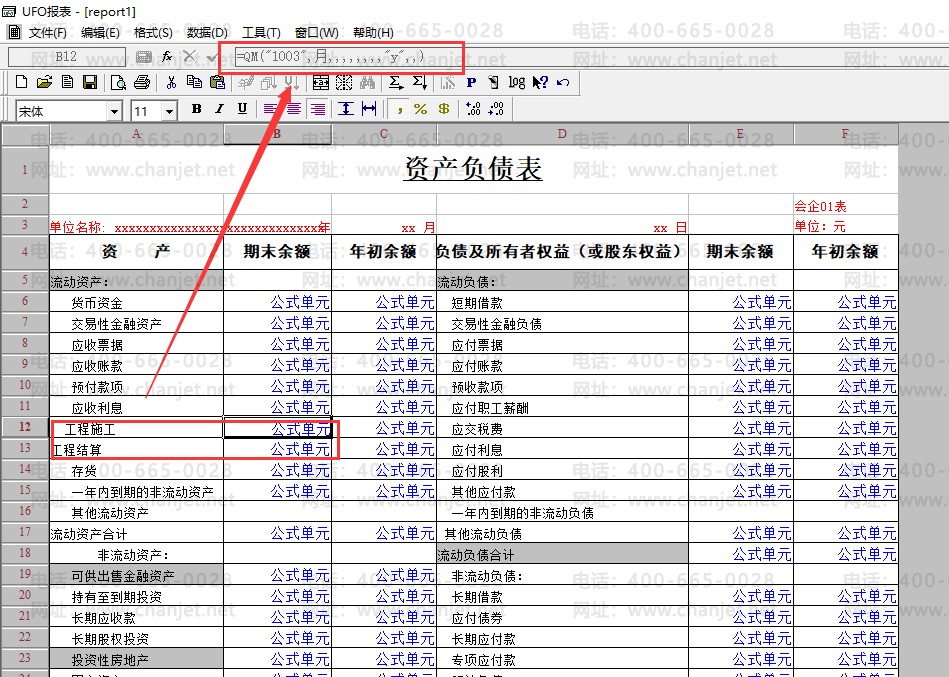949x677 pixels.
Task: Open the 数据(D) menu
Action: tap(207, 32)
